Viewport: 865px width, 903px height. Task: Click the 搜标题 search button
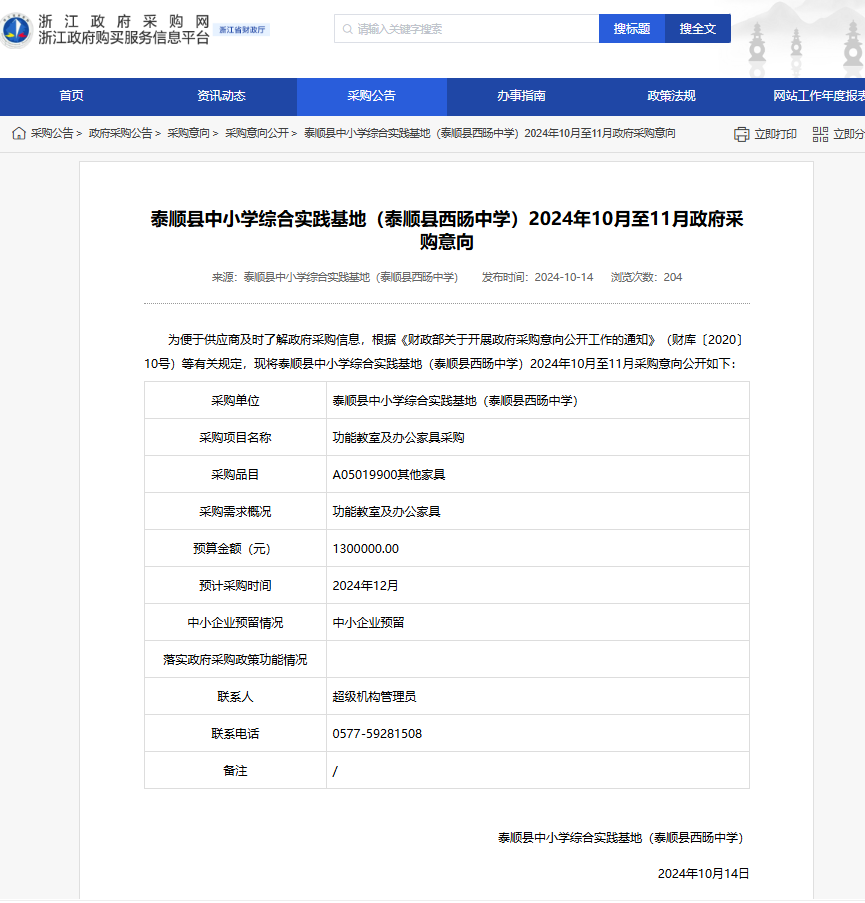[632, 29]
